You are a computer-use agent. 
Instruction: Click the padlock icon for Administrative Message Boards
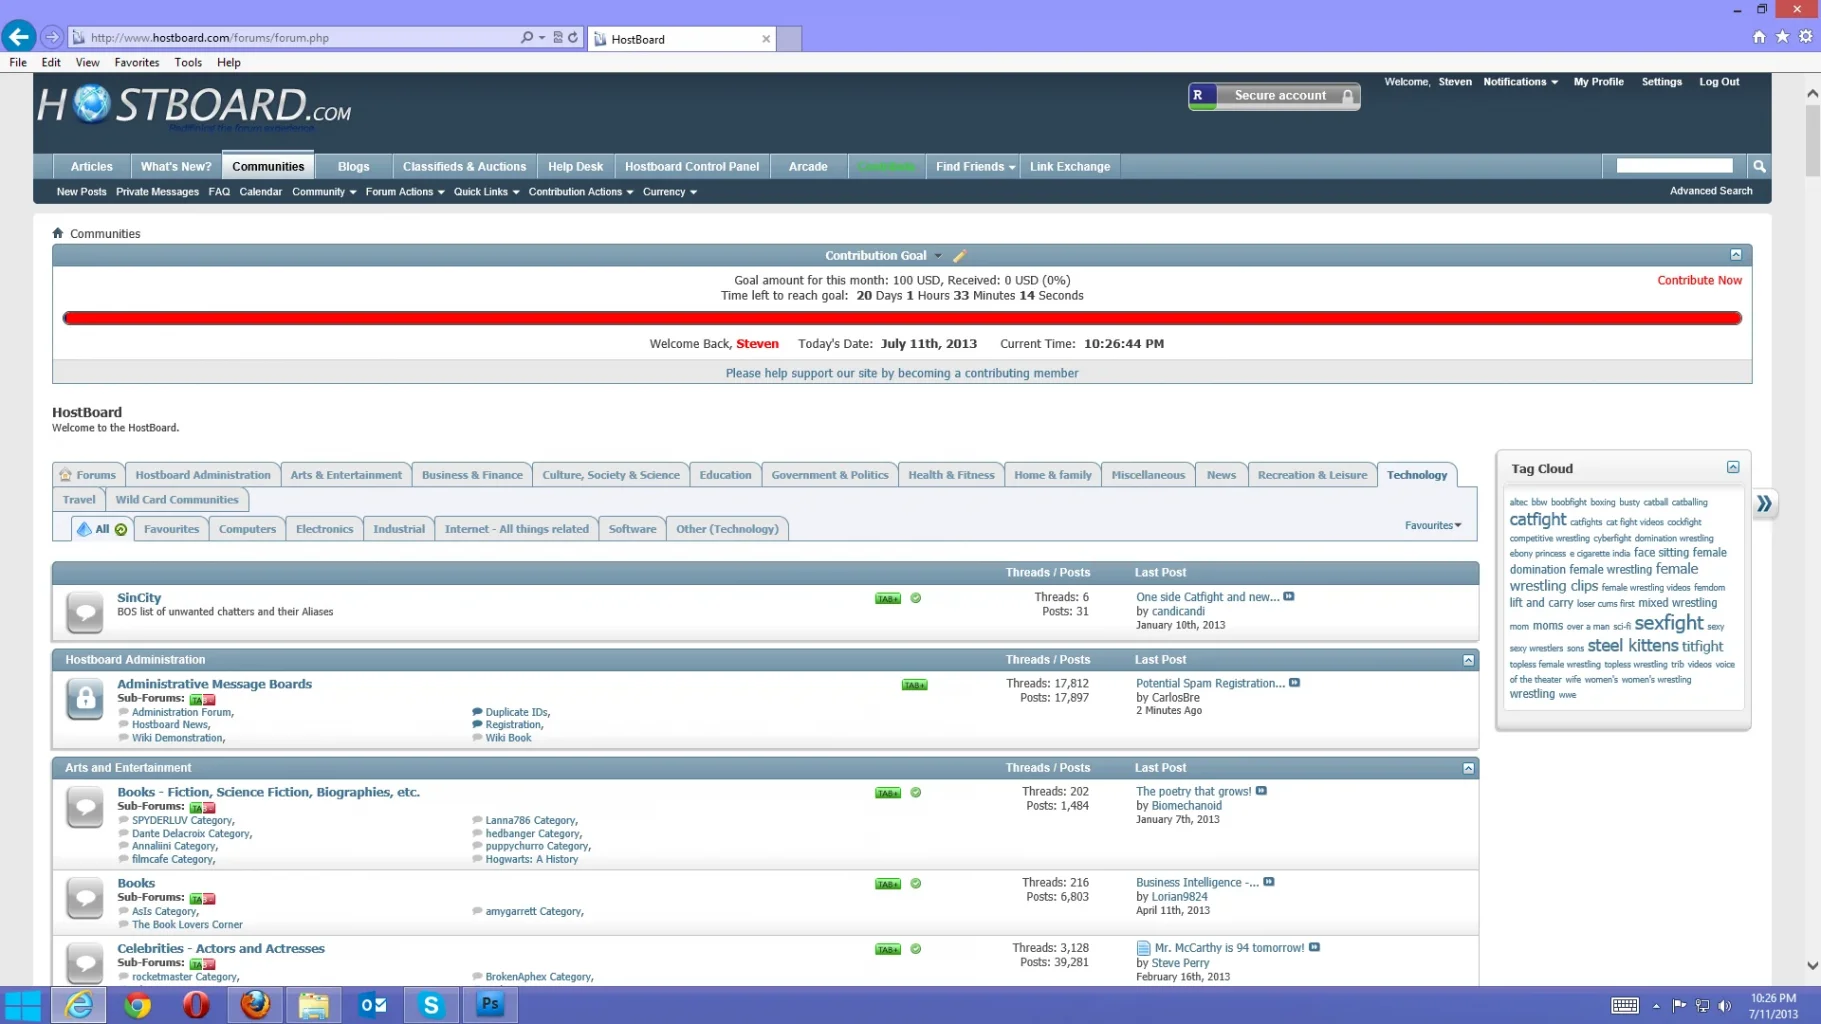(85, 698)
